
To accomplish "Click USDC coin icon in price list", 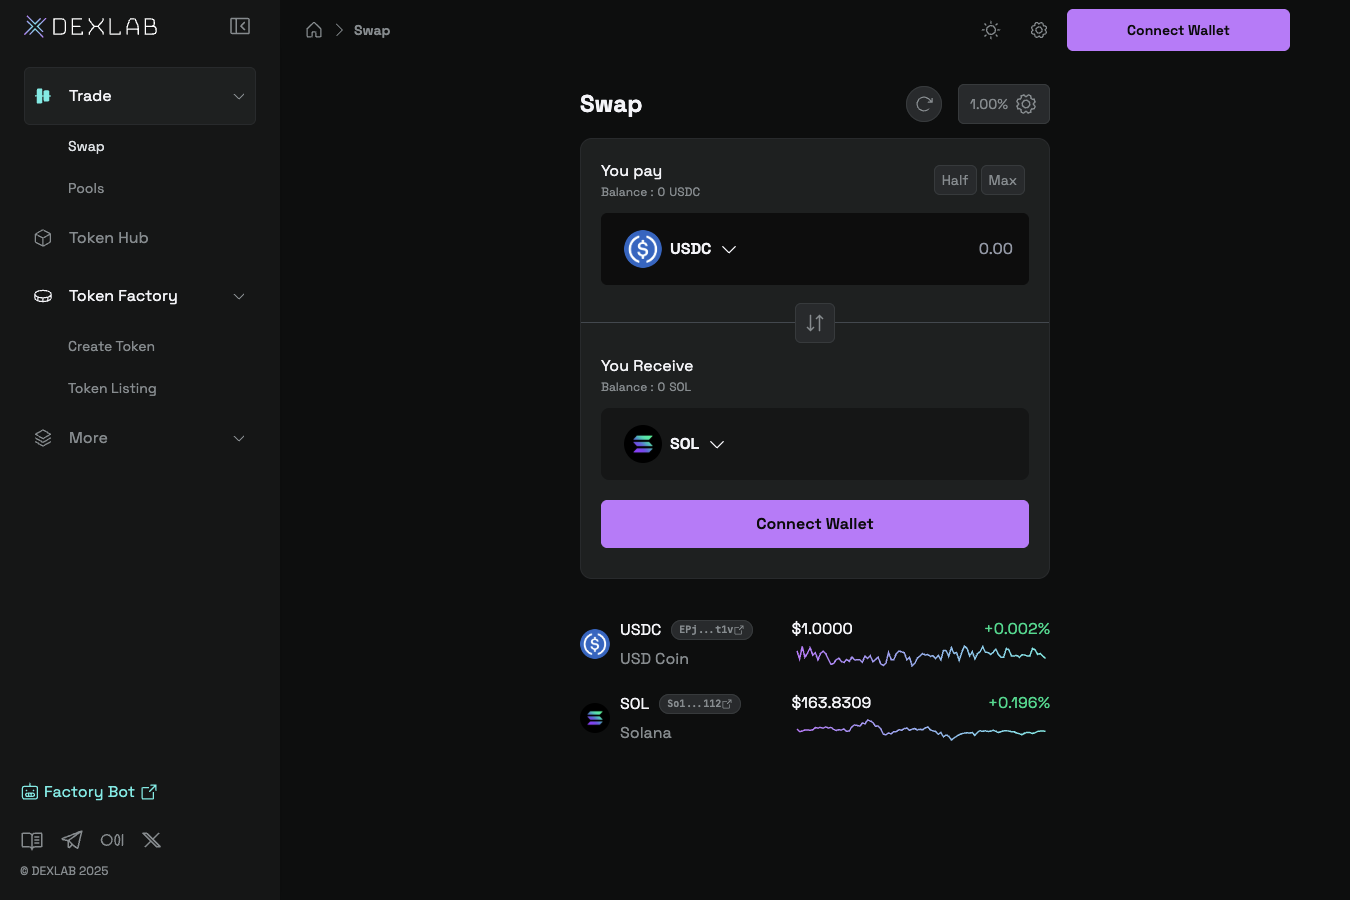I will tap(595, 644).
